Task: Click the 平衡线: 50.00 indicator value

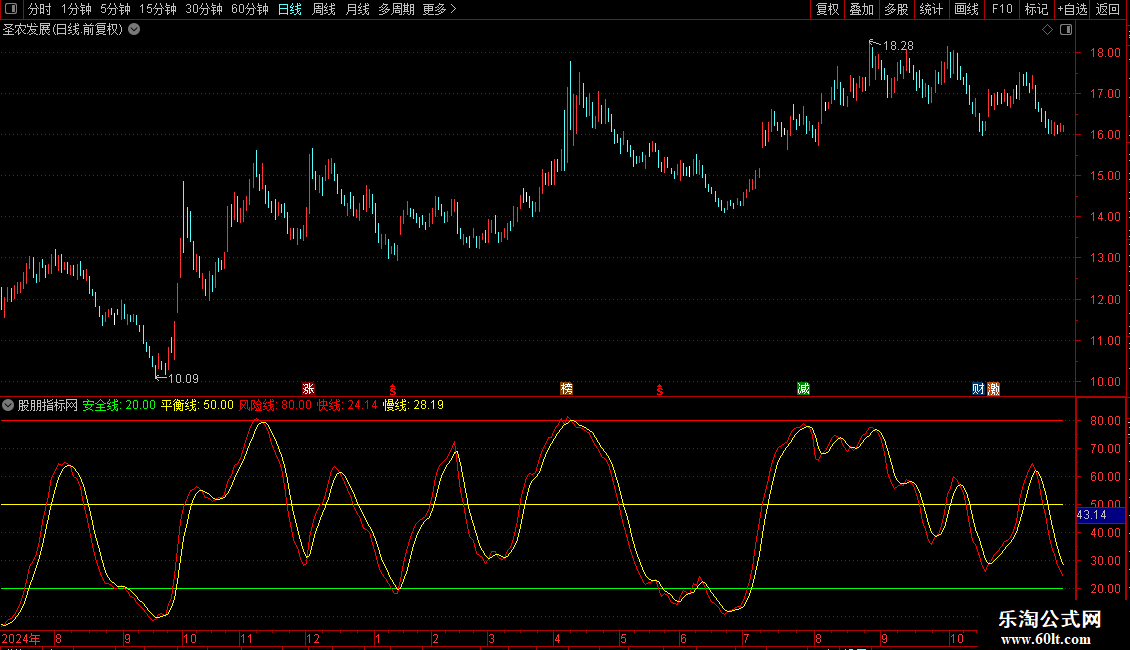Action: (x=197, y=405)
